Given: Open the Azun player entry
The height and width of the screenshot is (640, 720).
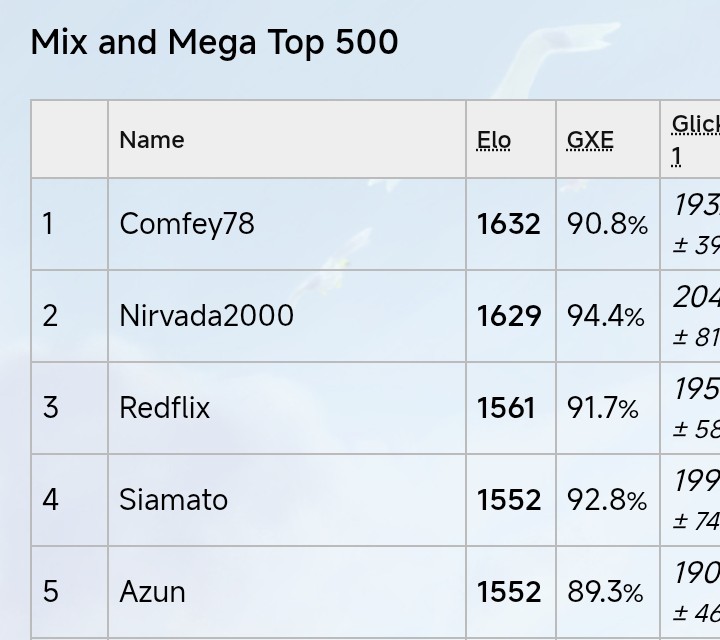Looking at the screenshot, I should click(152, 592).
